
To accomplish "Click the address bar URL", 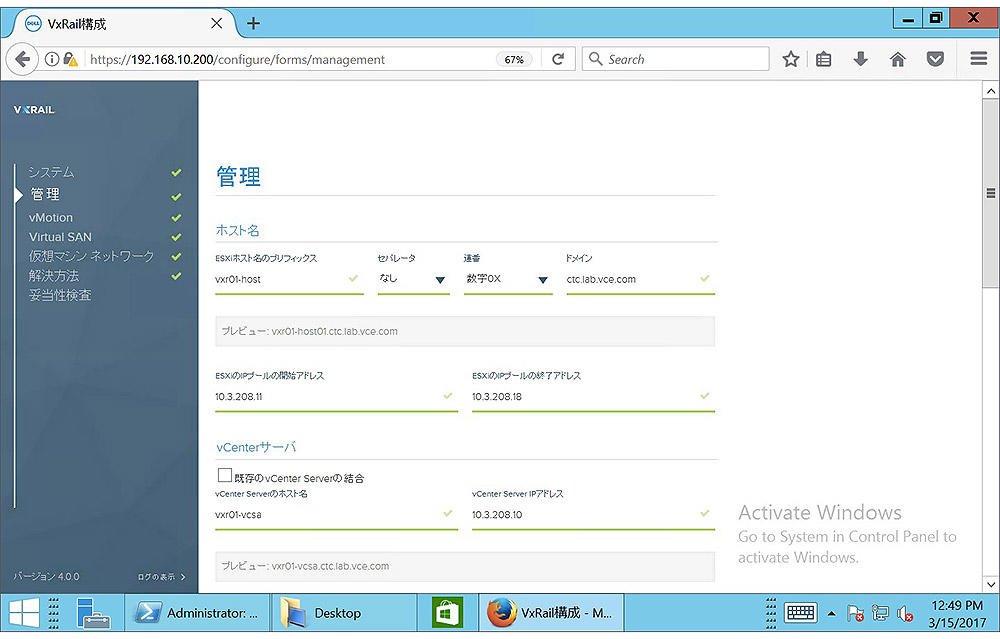I will coord(237,59).
